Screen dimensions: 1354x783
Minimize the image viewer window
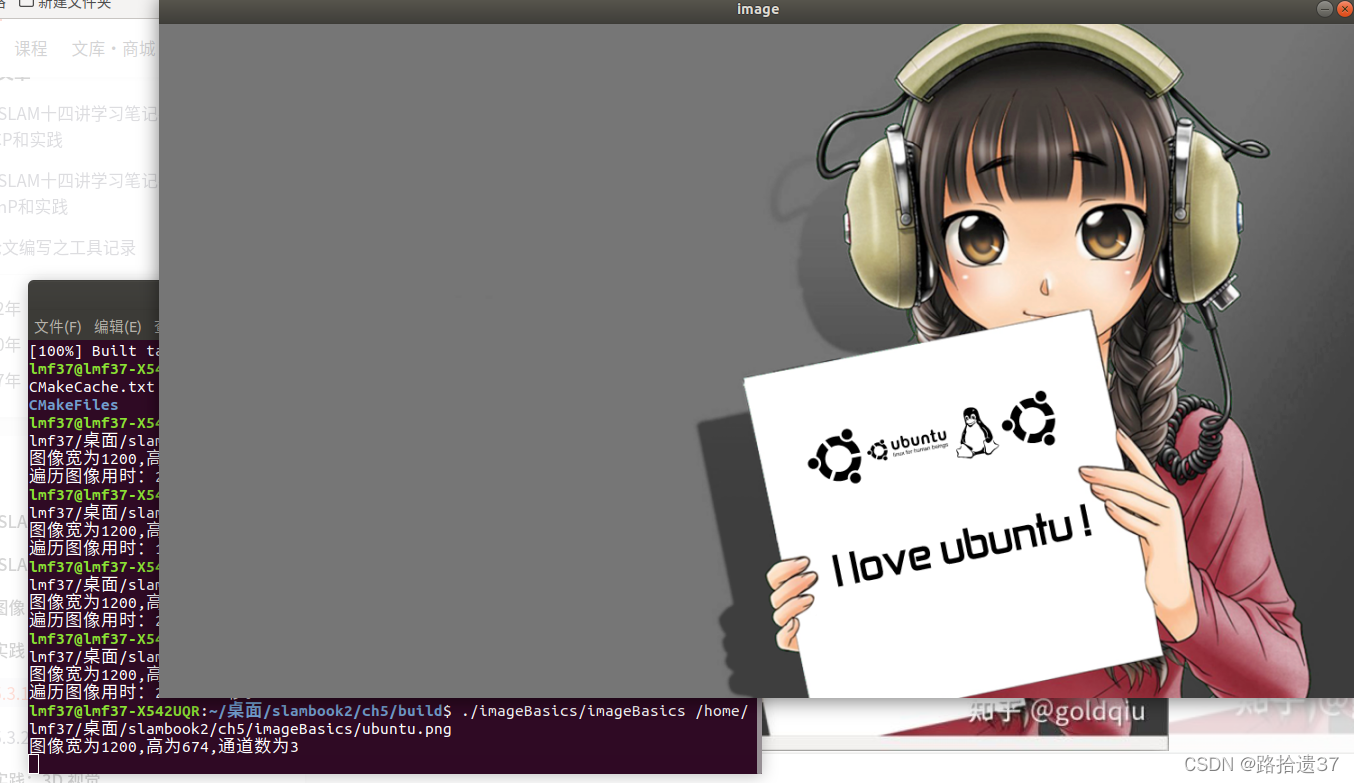tap(1325, 9)
